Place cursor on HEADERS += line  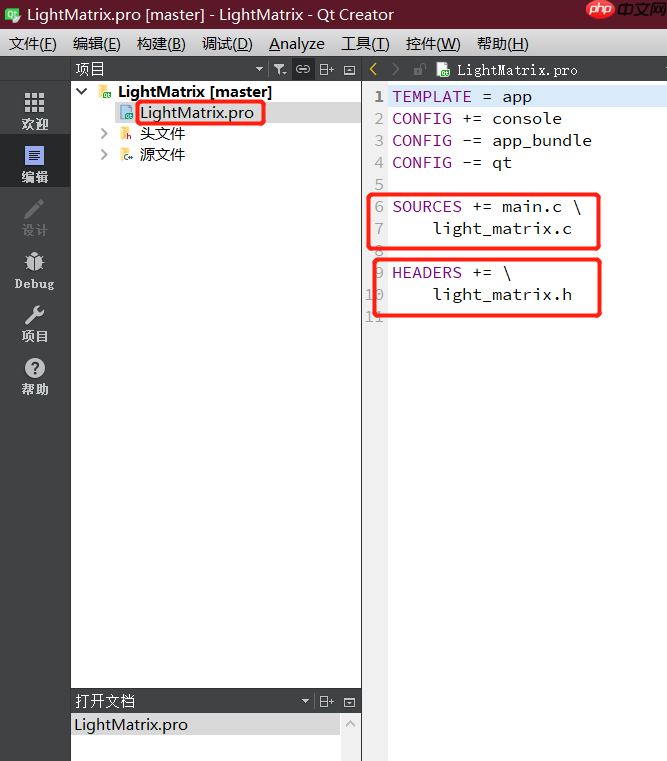pyautogui.click(x=451, y=273)
